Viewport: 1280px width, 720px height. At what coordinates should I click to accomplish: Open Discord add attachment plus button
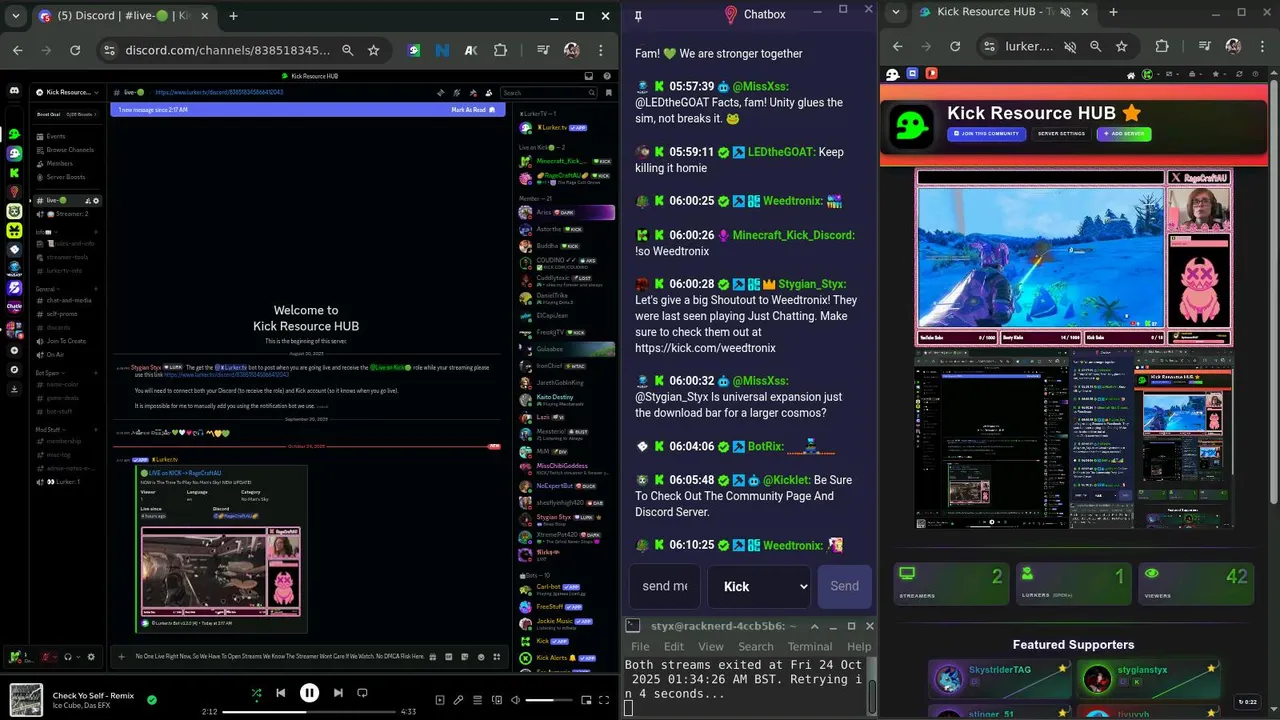click(122, 657)
